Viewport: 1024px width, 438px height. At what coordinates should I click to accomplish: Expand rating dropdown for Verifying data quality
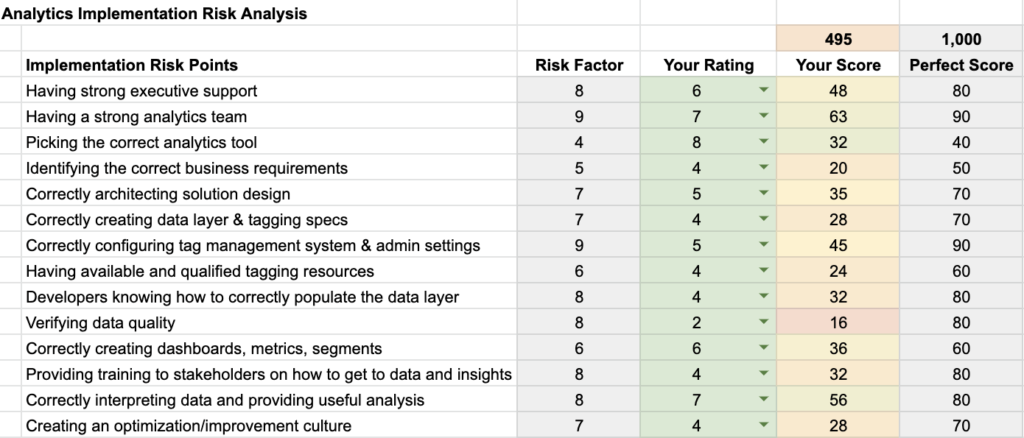point(763,322)
